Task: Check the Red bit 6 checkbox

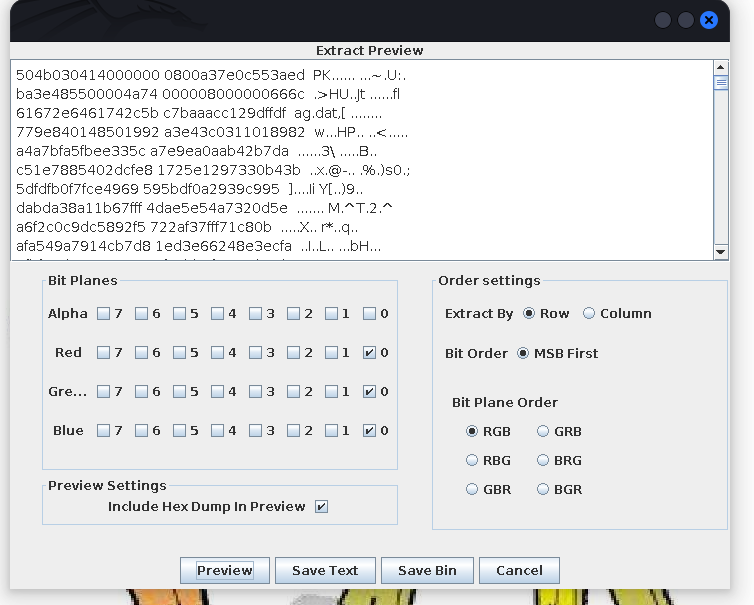Action: click(x=141, y=353)
